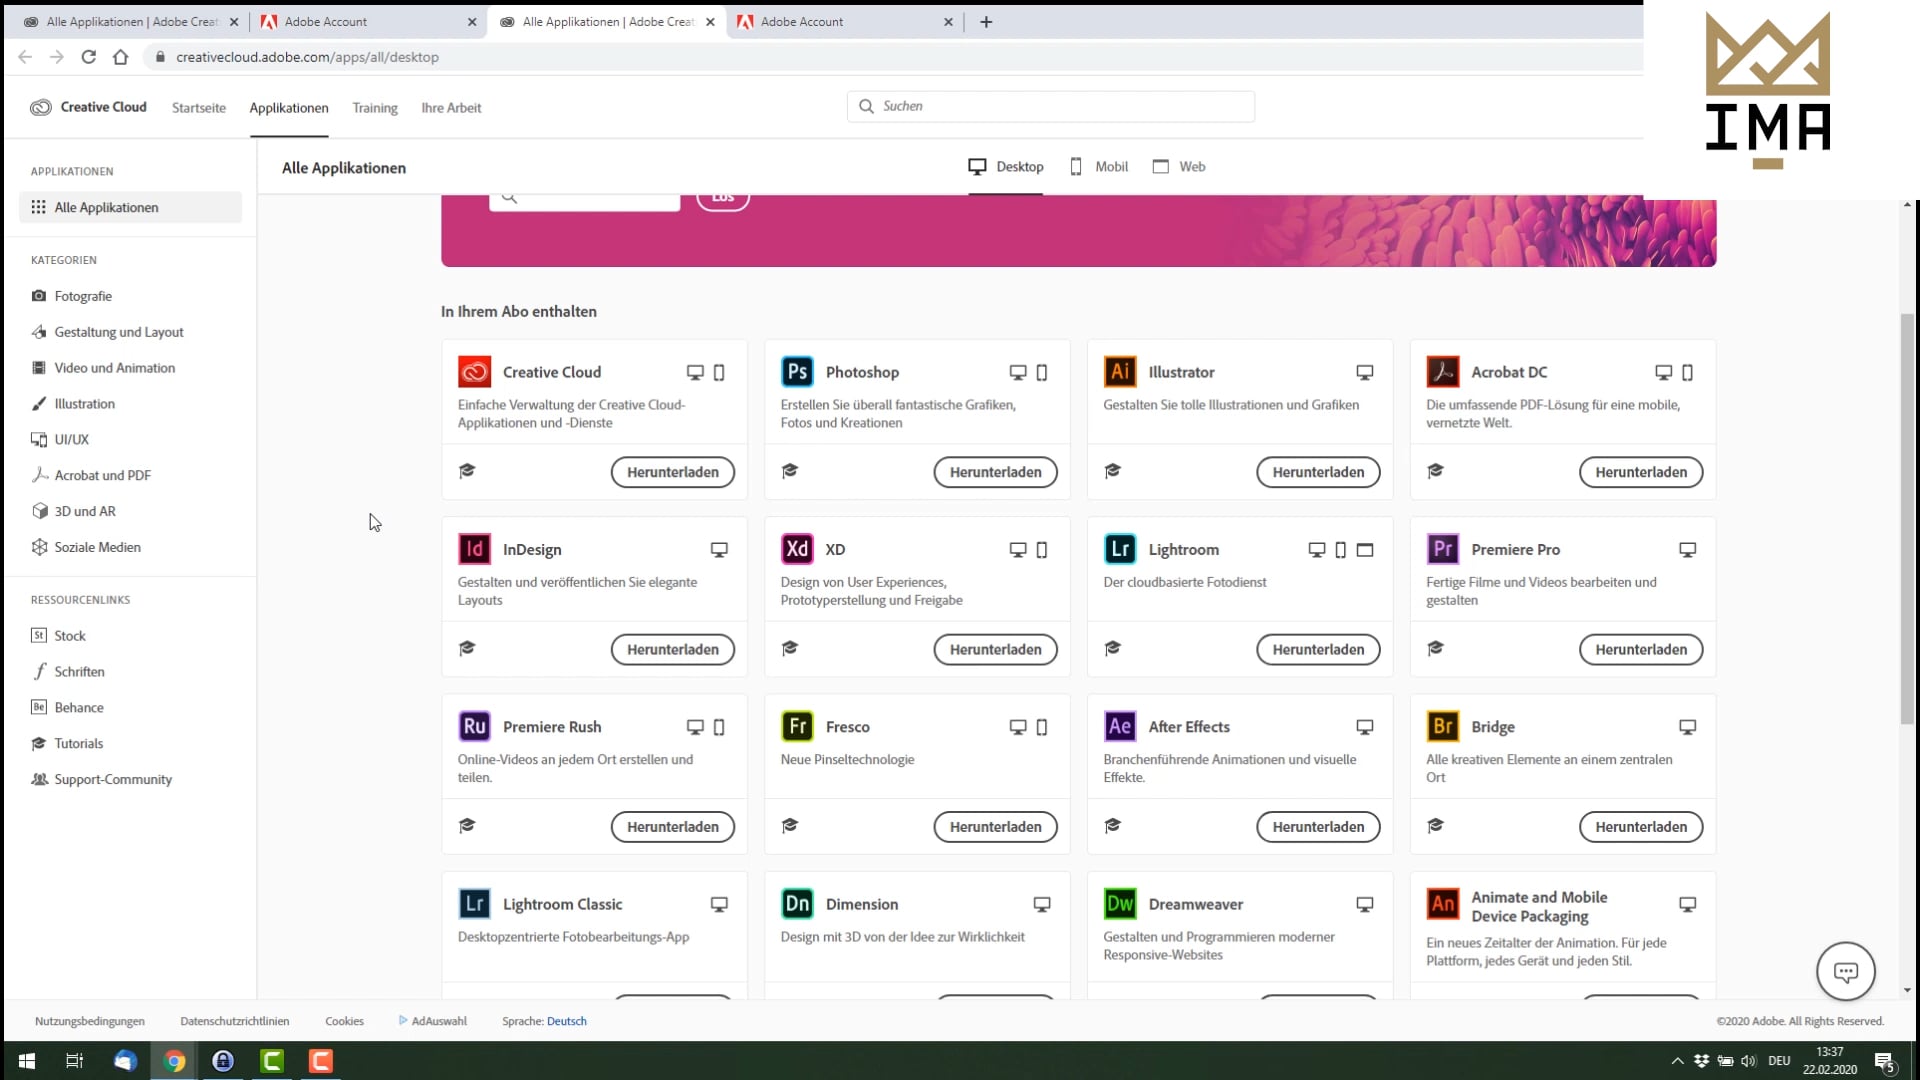The width and height of the screenshot is (1920, 1080).
Task: Click the InDesign Id icon
Action: [x=474, y=549]
